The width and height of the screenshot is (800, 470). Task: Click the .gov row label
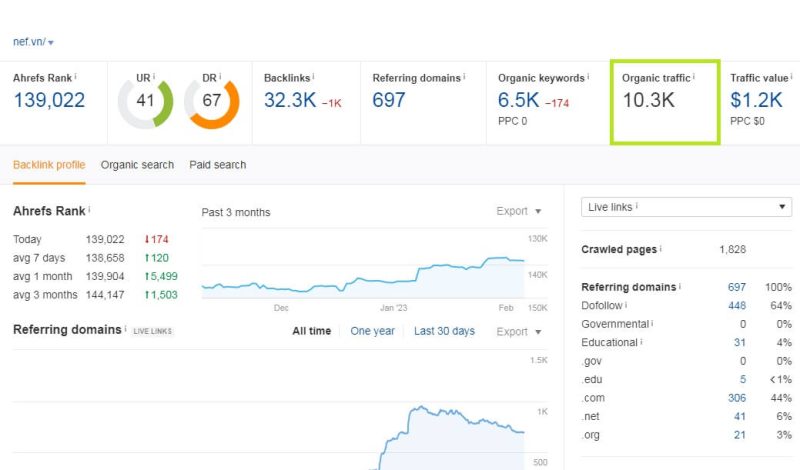click(x=592, y=361)
